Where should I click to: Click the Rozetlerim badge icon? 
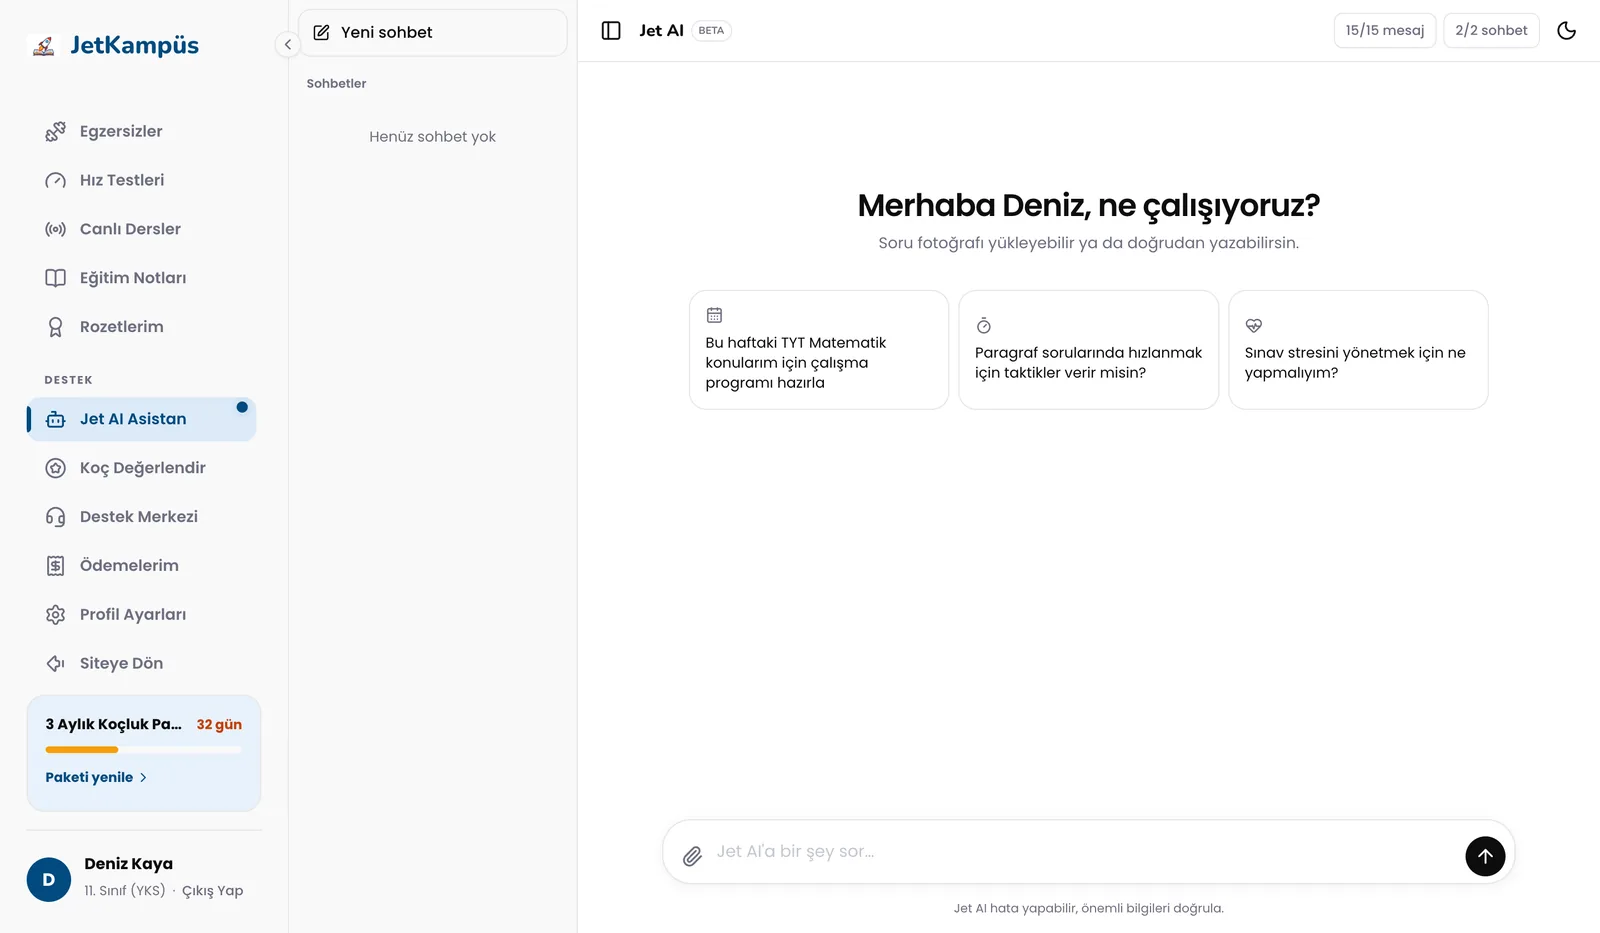tap(56, 327)
